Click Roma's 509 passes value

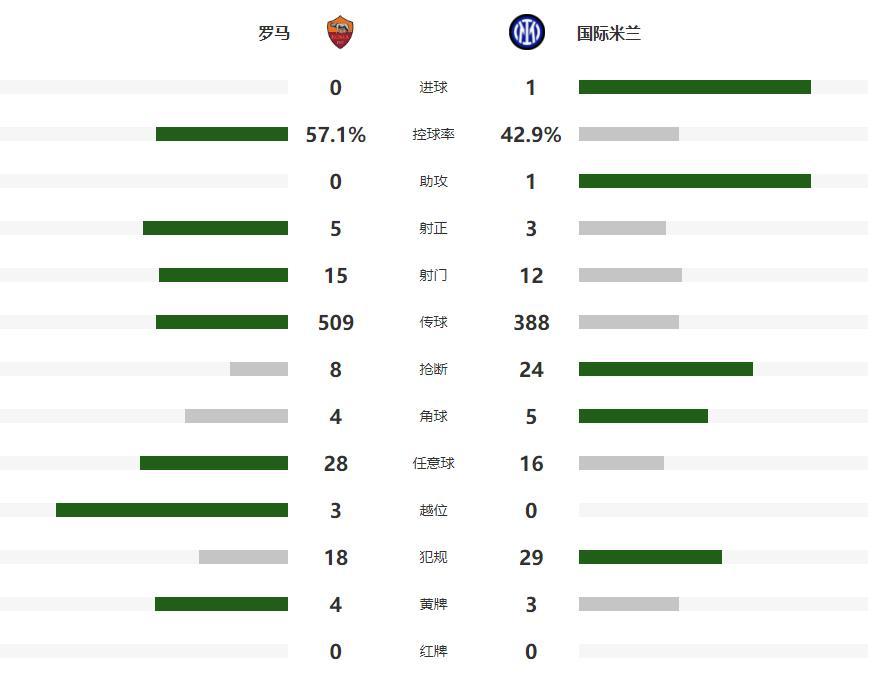click(336, 323)
